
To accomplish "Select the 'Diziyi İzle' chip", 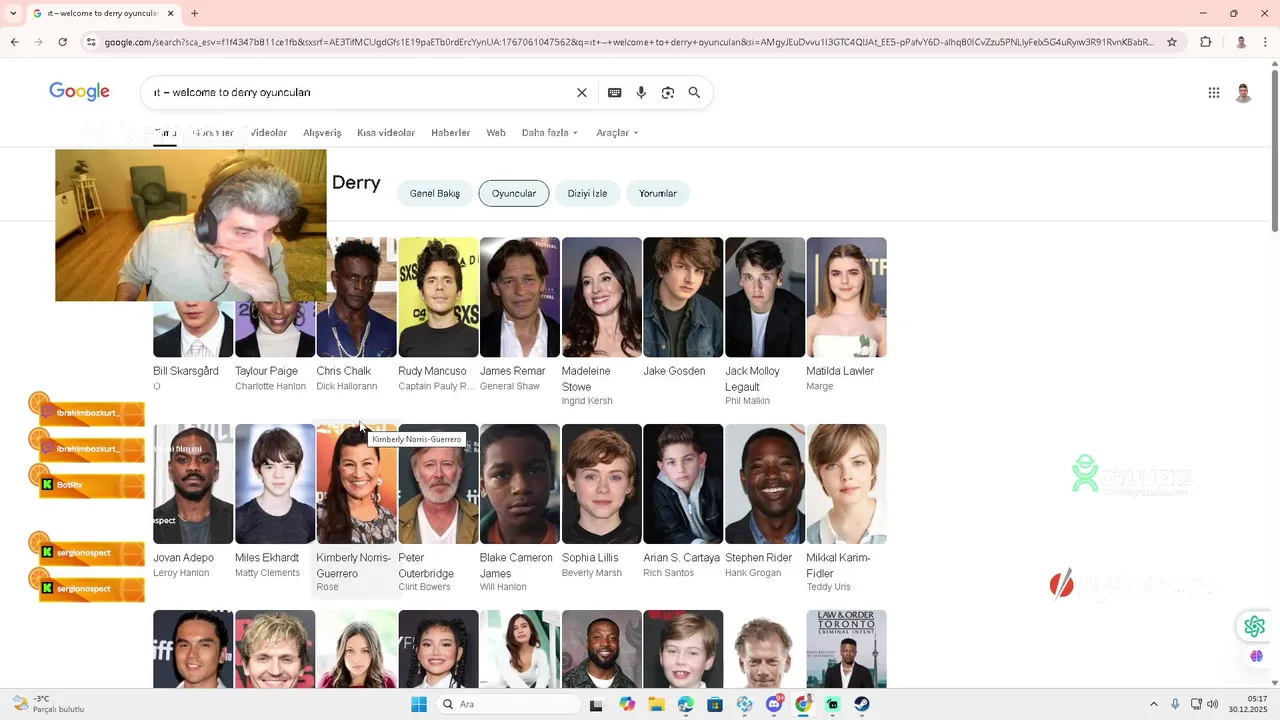I will point(587,193).
